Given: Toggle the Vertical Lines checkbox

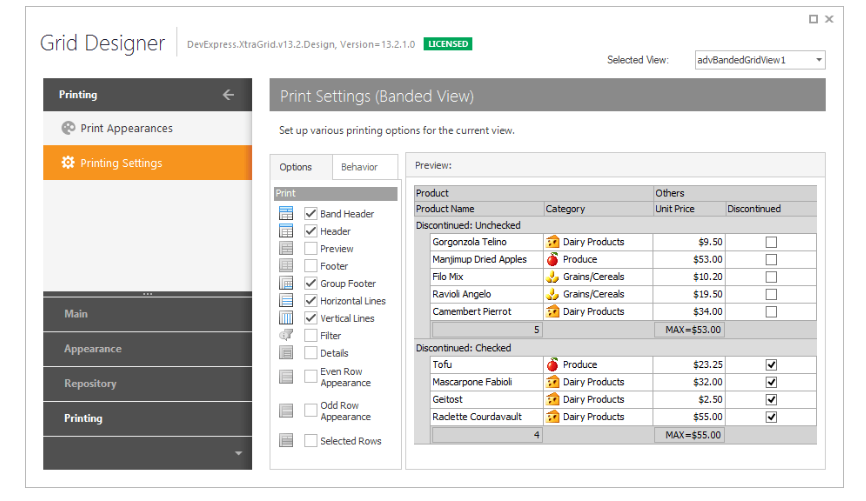Looking at the screenshot, I should 311,318.
